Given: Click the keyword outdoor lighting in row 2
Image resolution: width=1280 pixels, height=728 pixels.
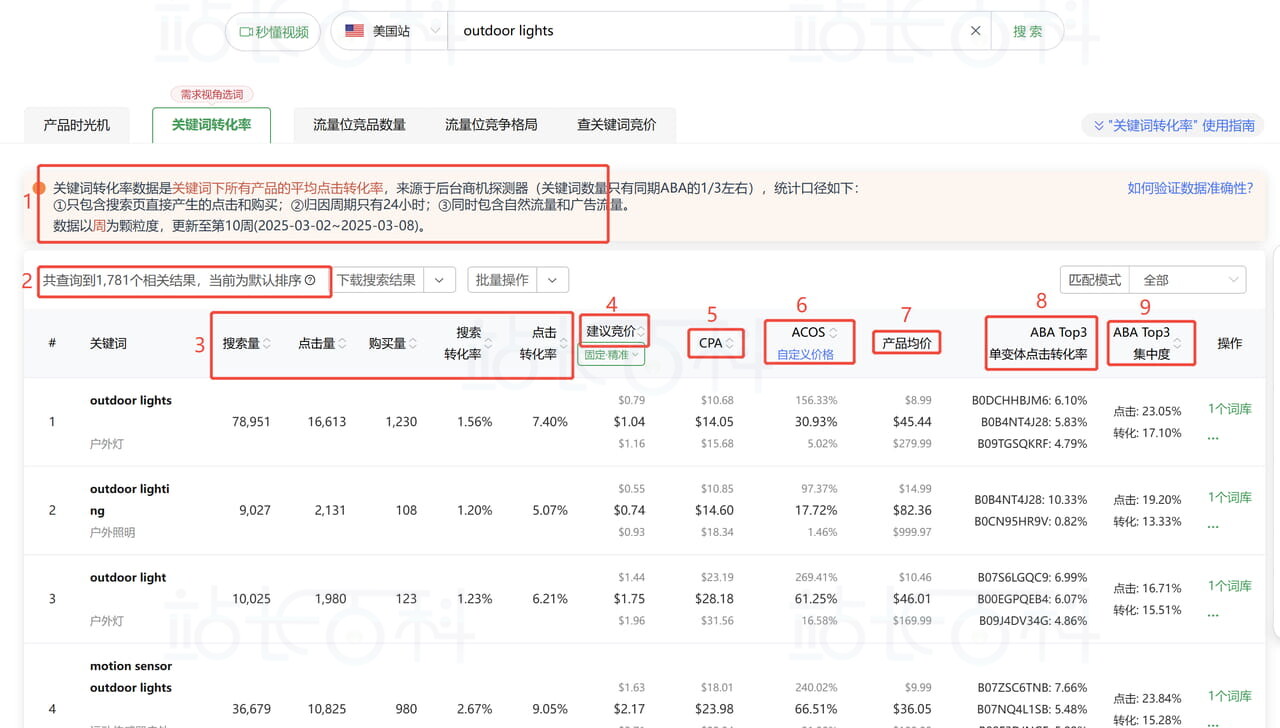Looking at the screenshot, I should [130, 499].
